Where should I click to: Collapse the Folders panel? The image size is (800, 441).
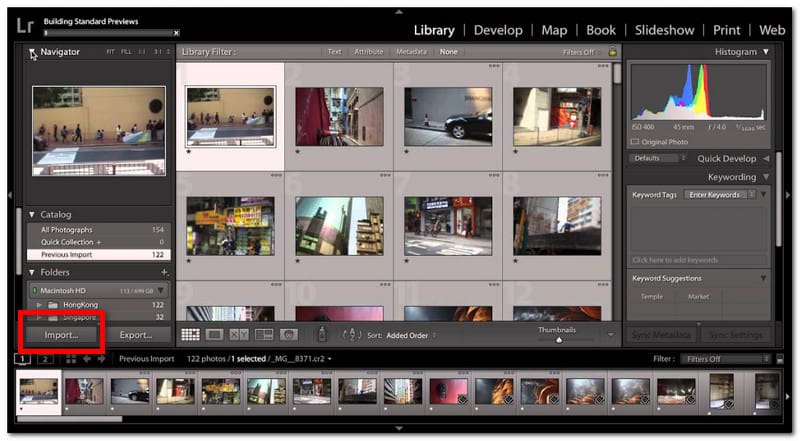32,273
